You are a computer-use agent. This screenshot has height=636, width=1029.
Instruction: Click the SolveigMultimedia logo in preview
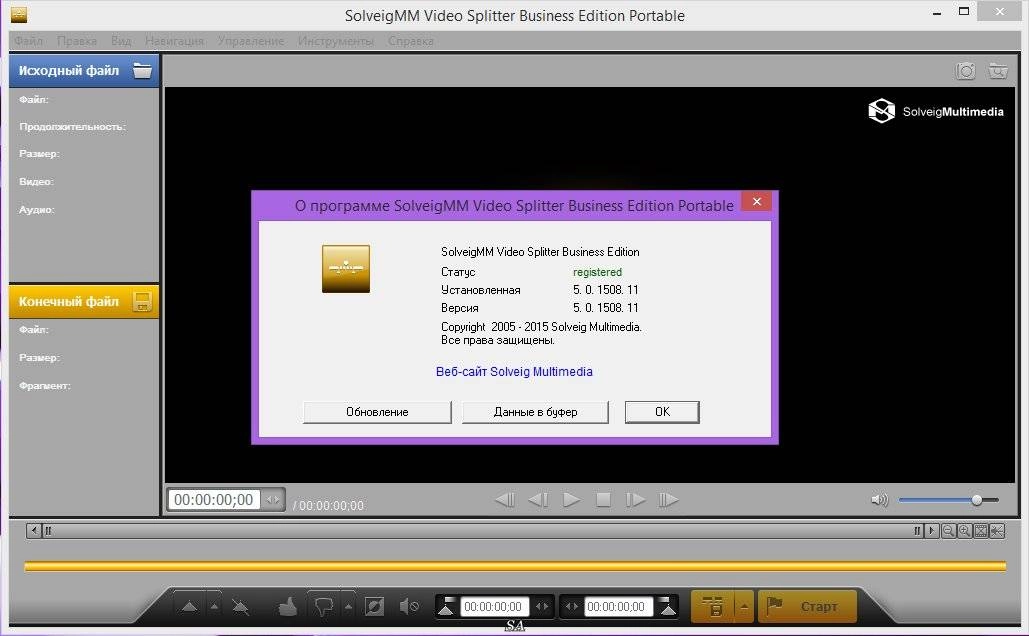pos(936,111)
